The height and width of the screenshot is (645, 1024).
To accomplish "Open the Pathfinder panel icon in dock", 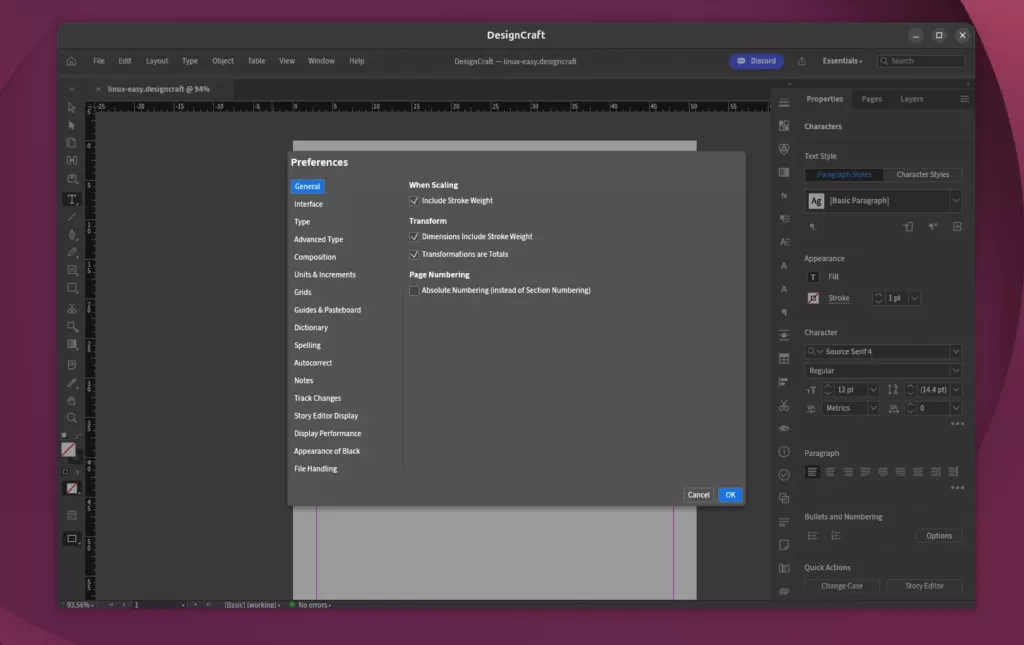I will (x=784, y=498).
